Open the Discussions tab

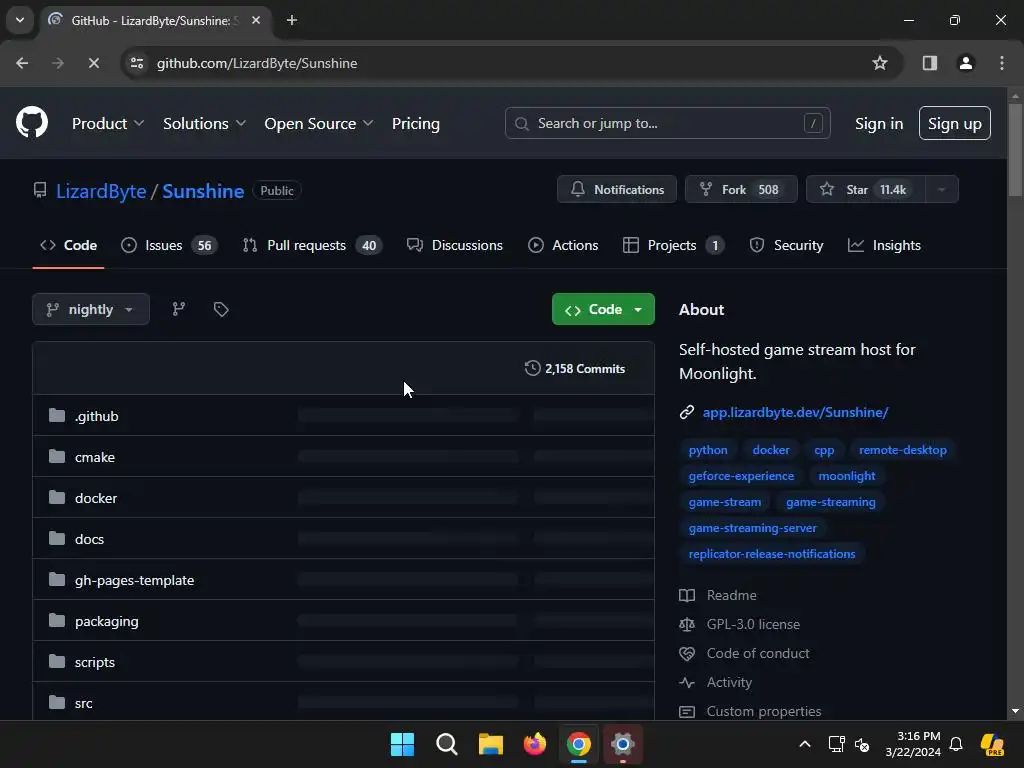(x=455, y=246)
